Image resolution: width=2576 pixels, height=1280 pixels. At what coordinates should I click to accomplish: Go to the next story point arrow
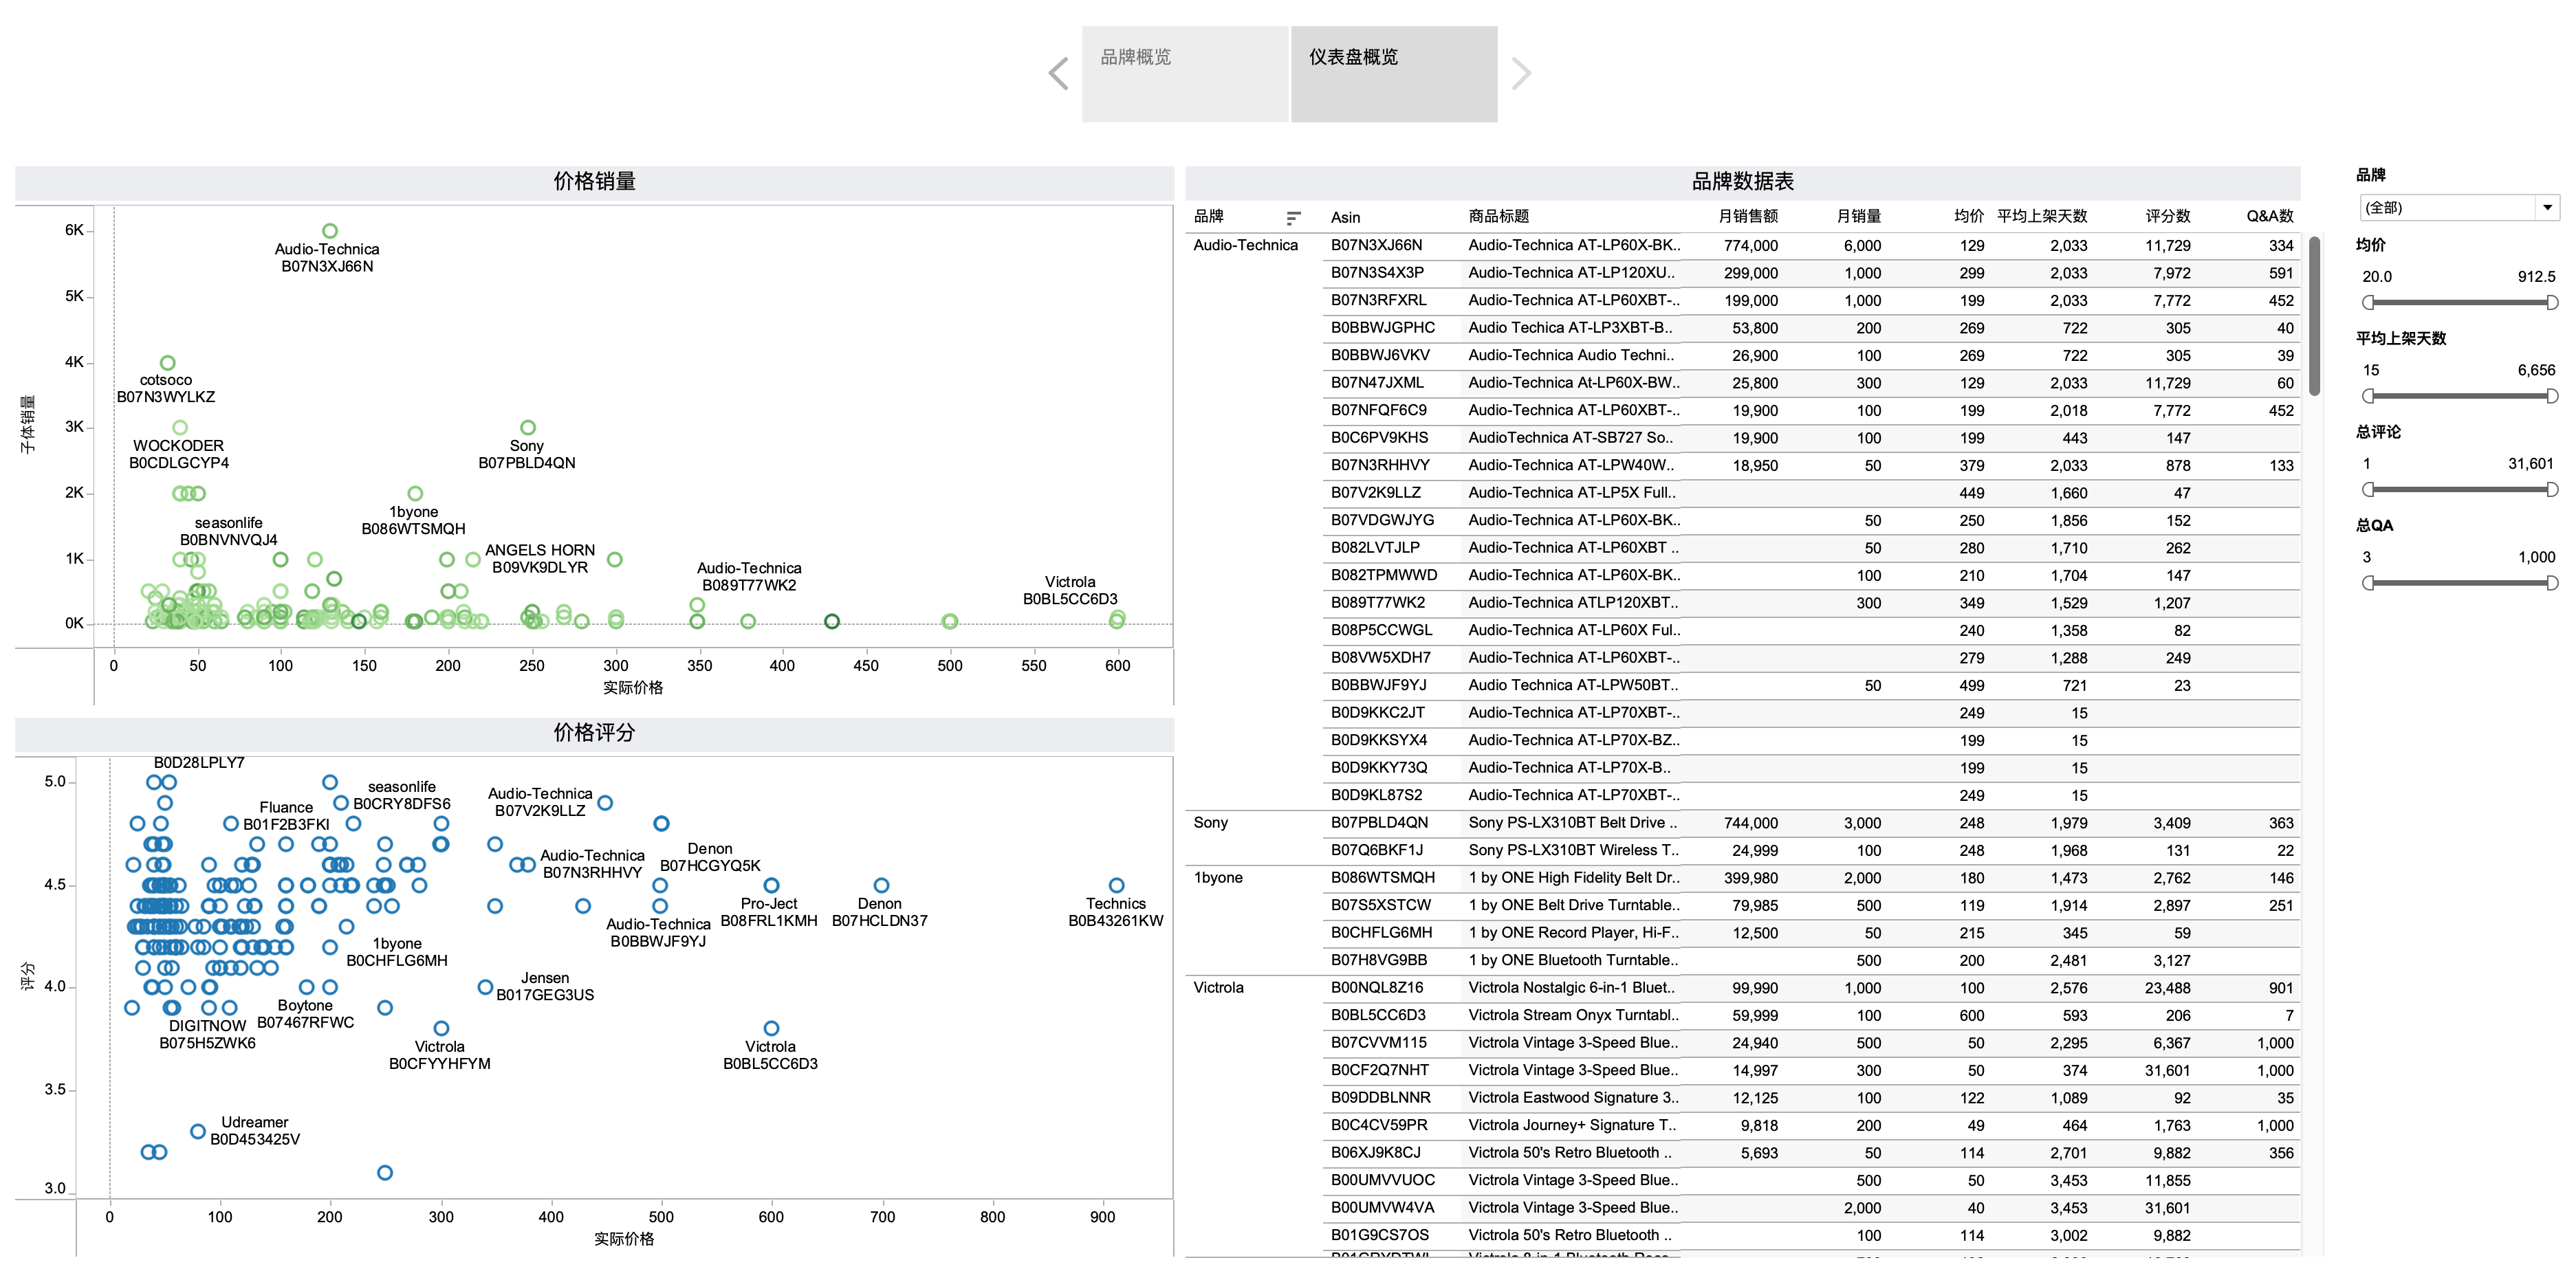[1521, 73]
